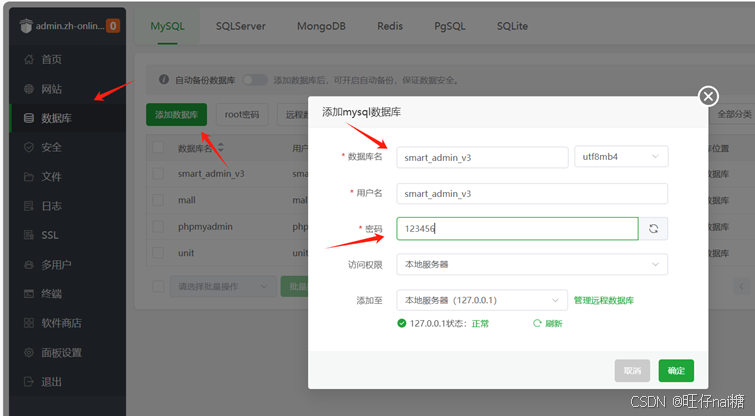Screen dimensions: 755x416
Task: Switch to the PgSQL tab
Action: pyautogui.click(x=450, y=26)
